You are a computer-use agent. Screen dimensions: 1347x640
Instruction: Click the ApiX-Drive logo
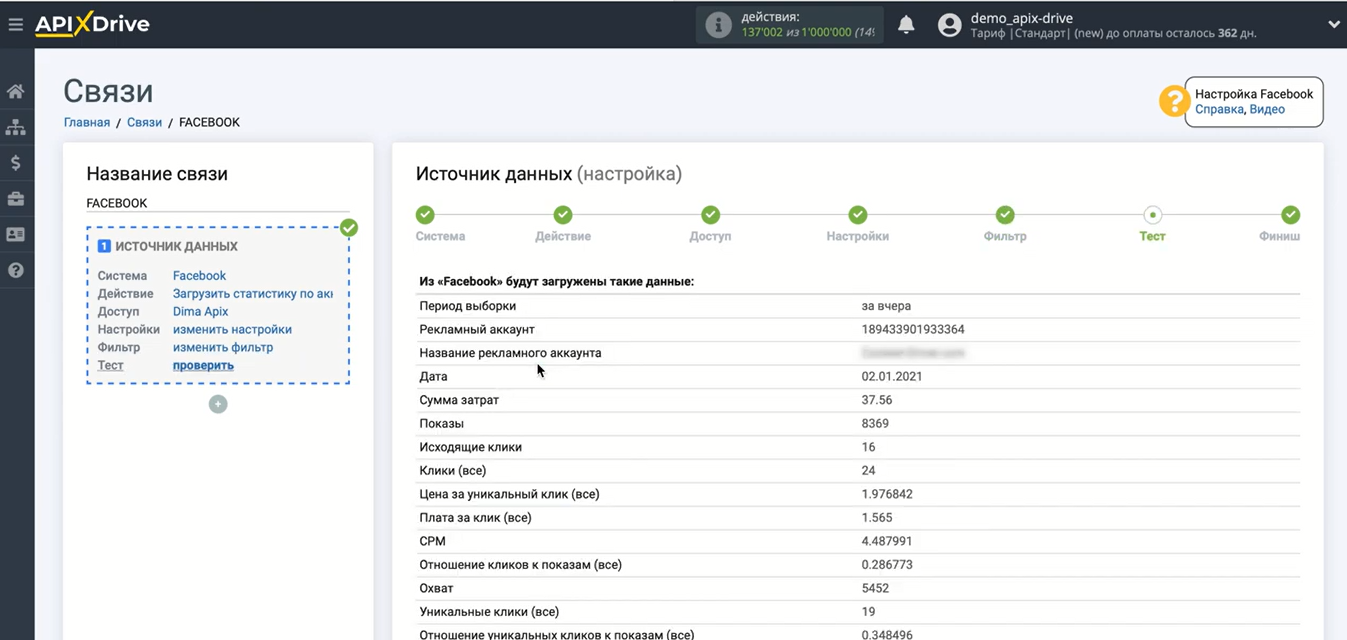tap(92, 25)
